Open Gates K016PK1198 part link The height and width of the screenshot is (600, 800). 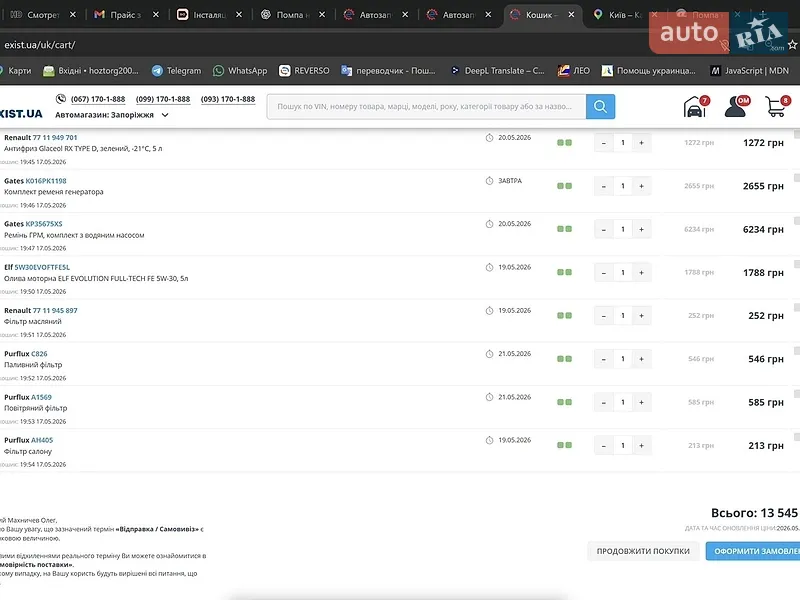46,181
